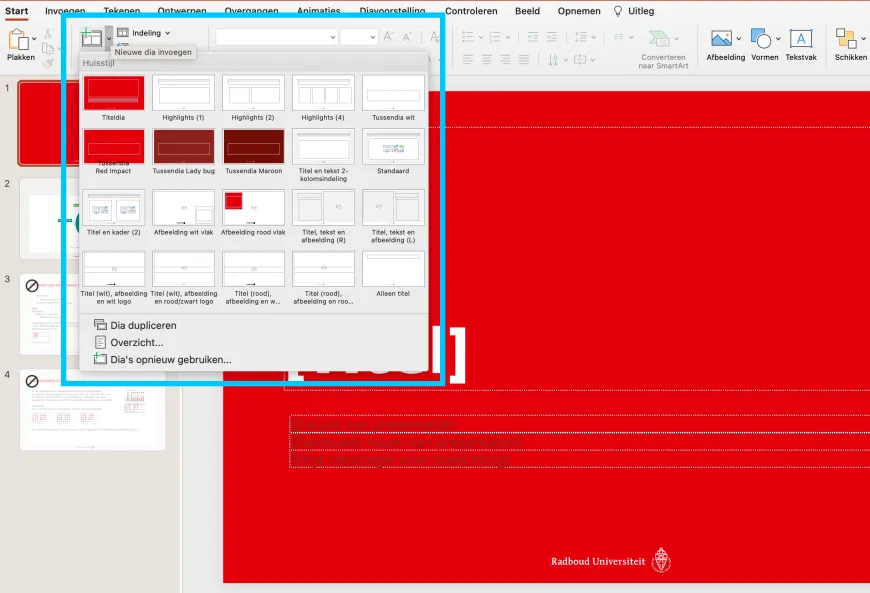Open the font name combo box
This screenshot has height=593, width=870.
(276, 37)
